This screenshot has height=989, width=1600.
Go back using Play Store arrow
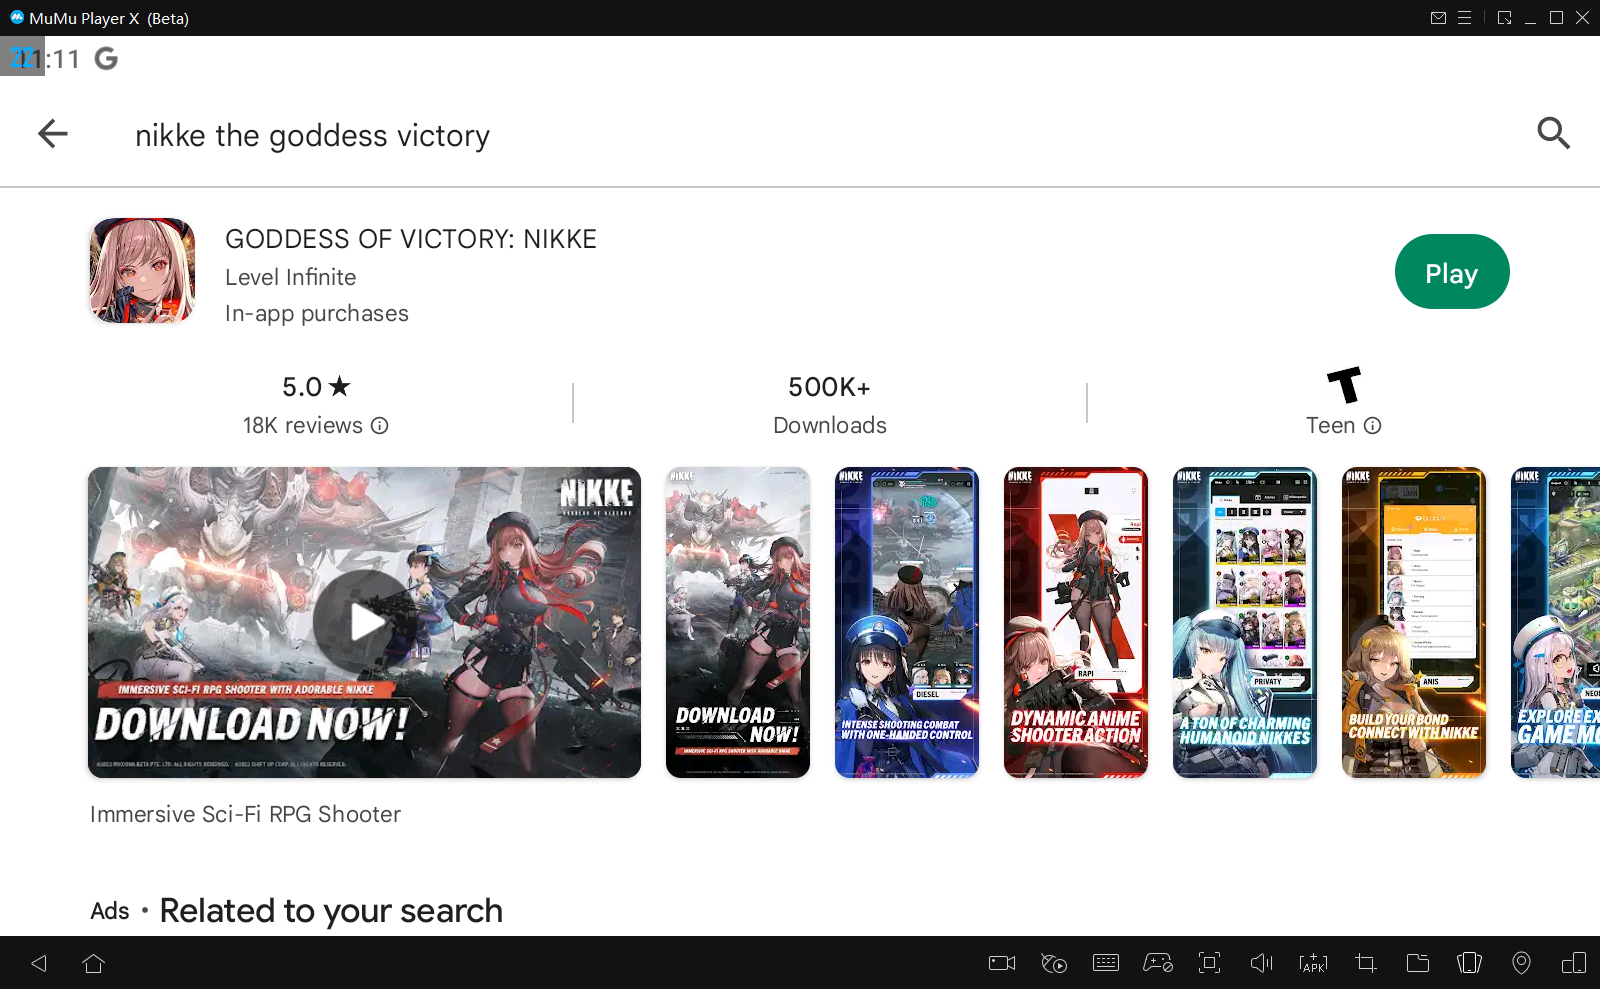click(53, 134)
